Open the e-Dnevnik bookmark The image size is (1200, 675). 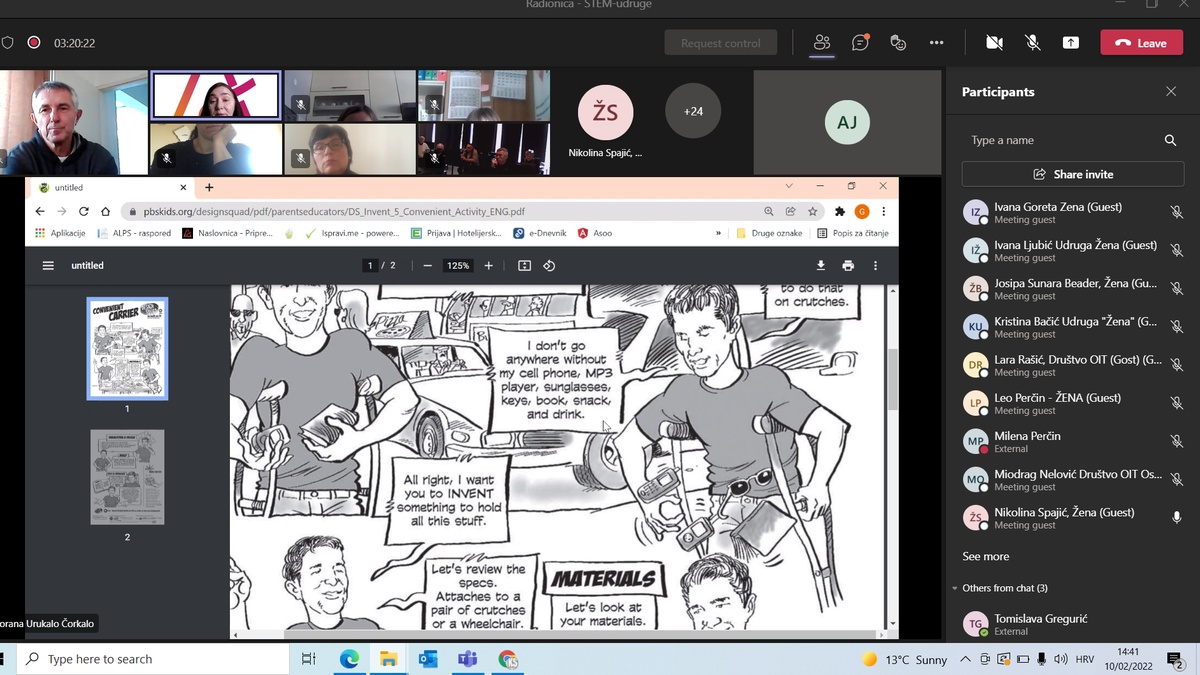click(x=540, y=233)
